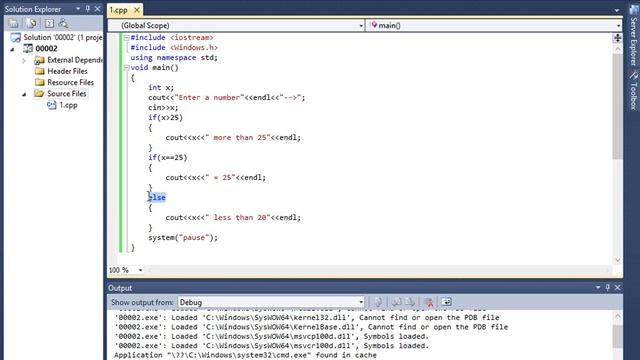
Task: Open 1.cpp in the Solution Explorer tree
Action: pyautogui.click(x=62, y=105)
